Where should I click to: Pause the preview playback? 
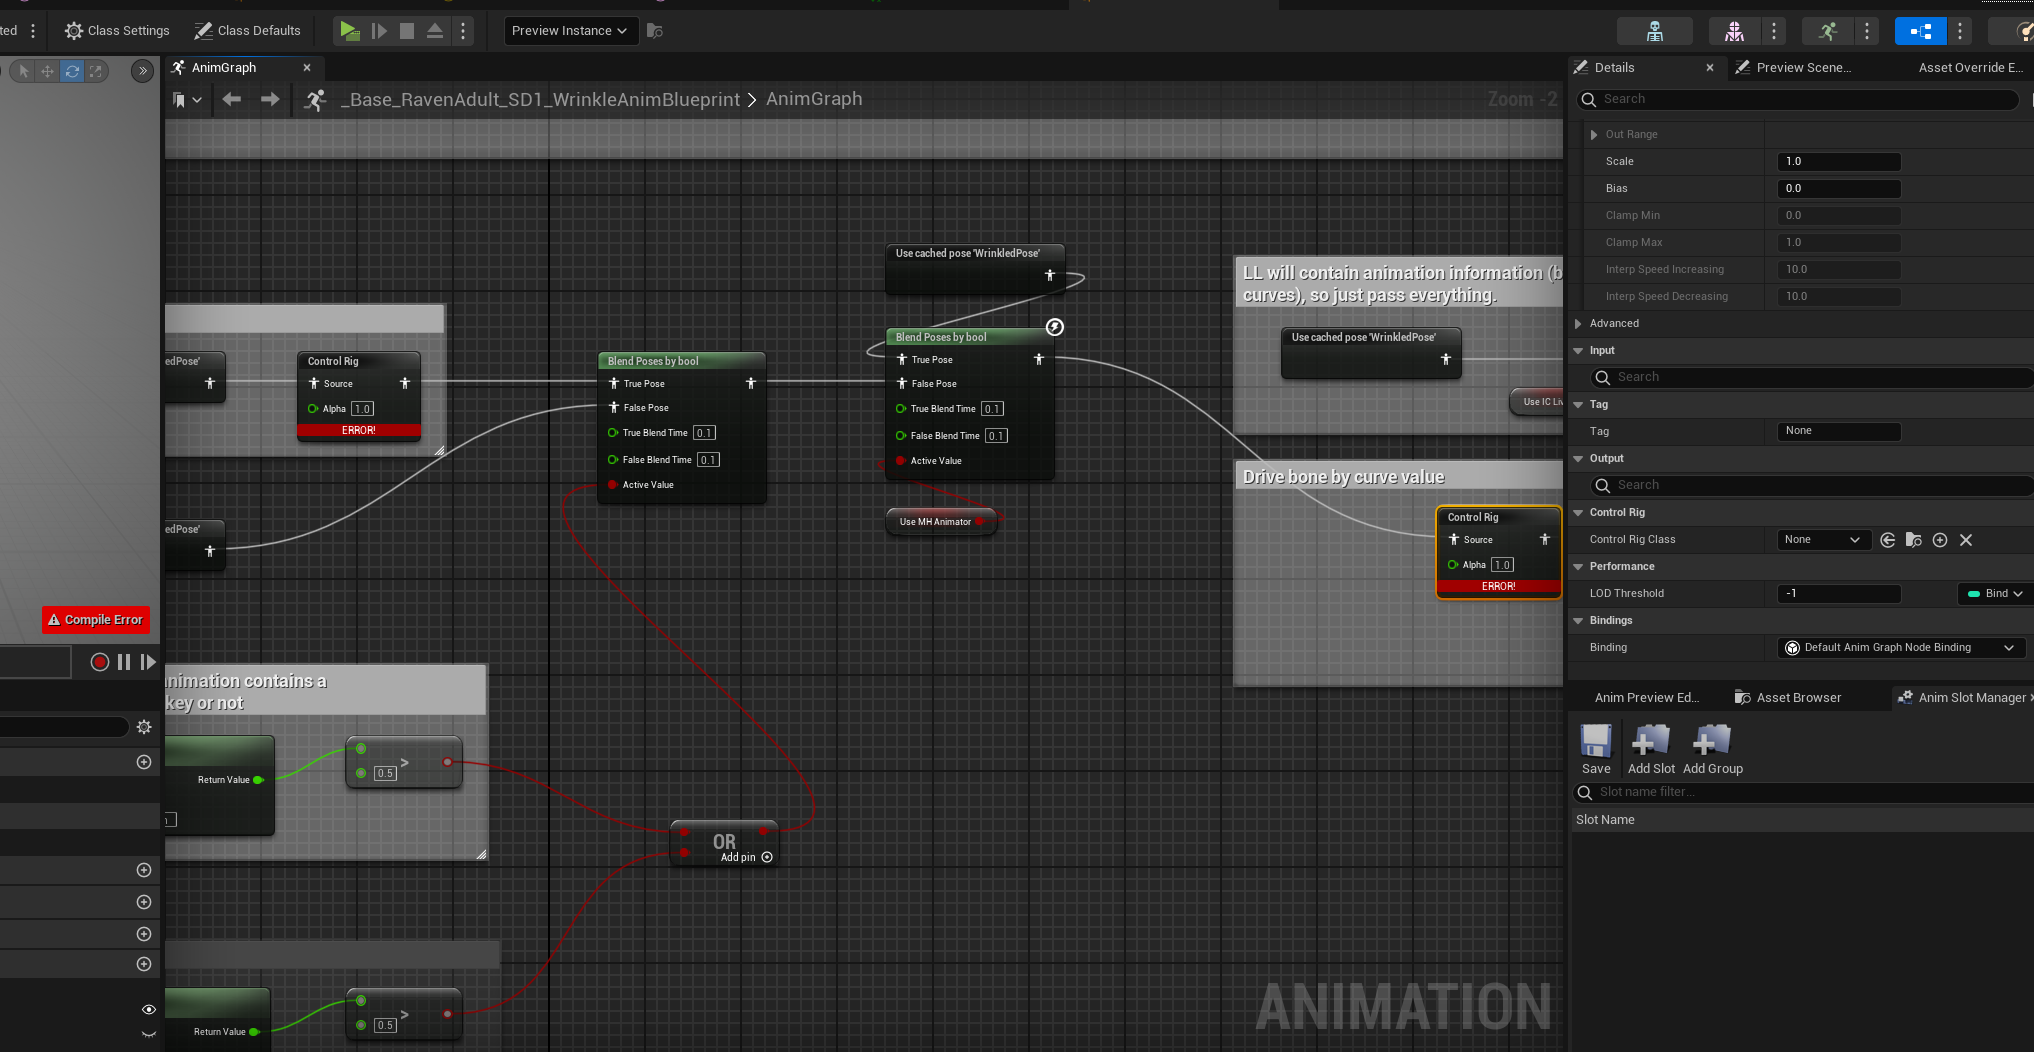coord(124,662)
